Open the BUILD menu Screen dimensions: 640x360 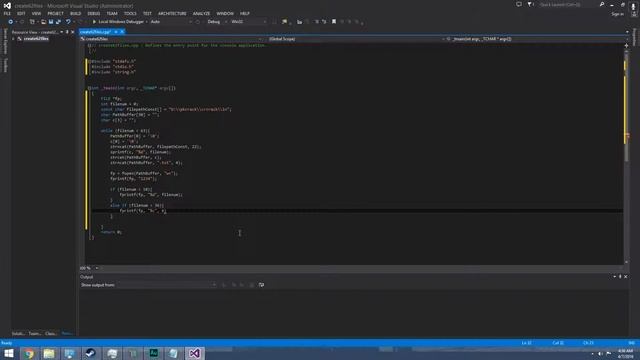(x=76, y=13)
